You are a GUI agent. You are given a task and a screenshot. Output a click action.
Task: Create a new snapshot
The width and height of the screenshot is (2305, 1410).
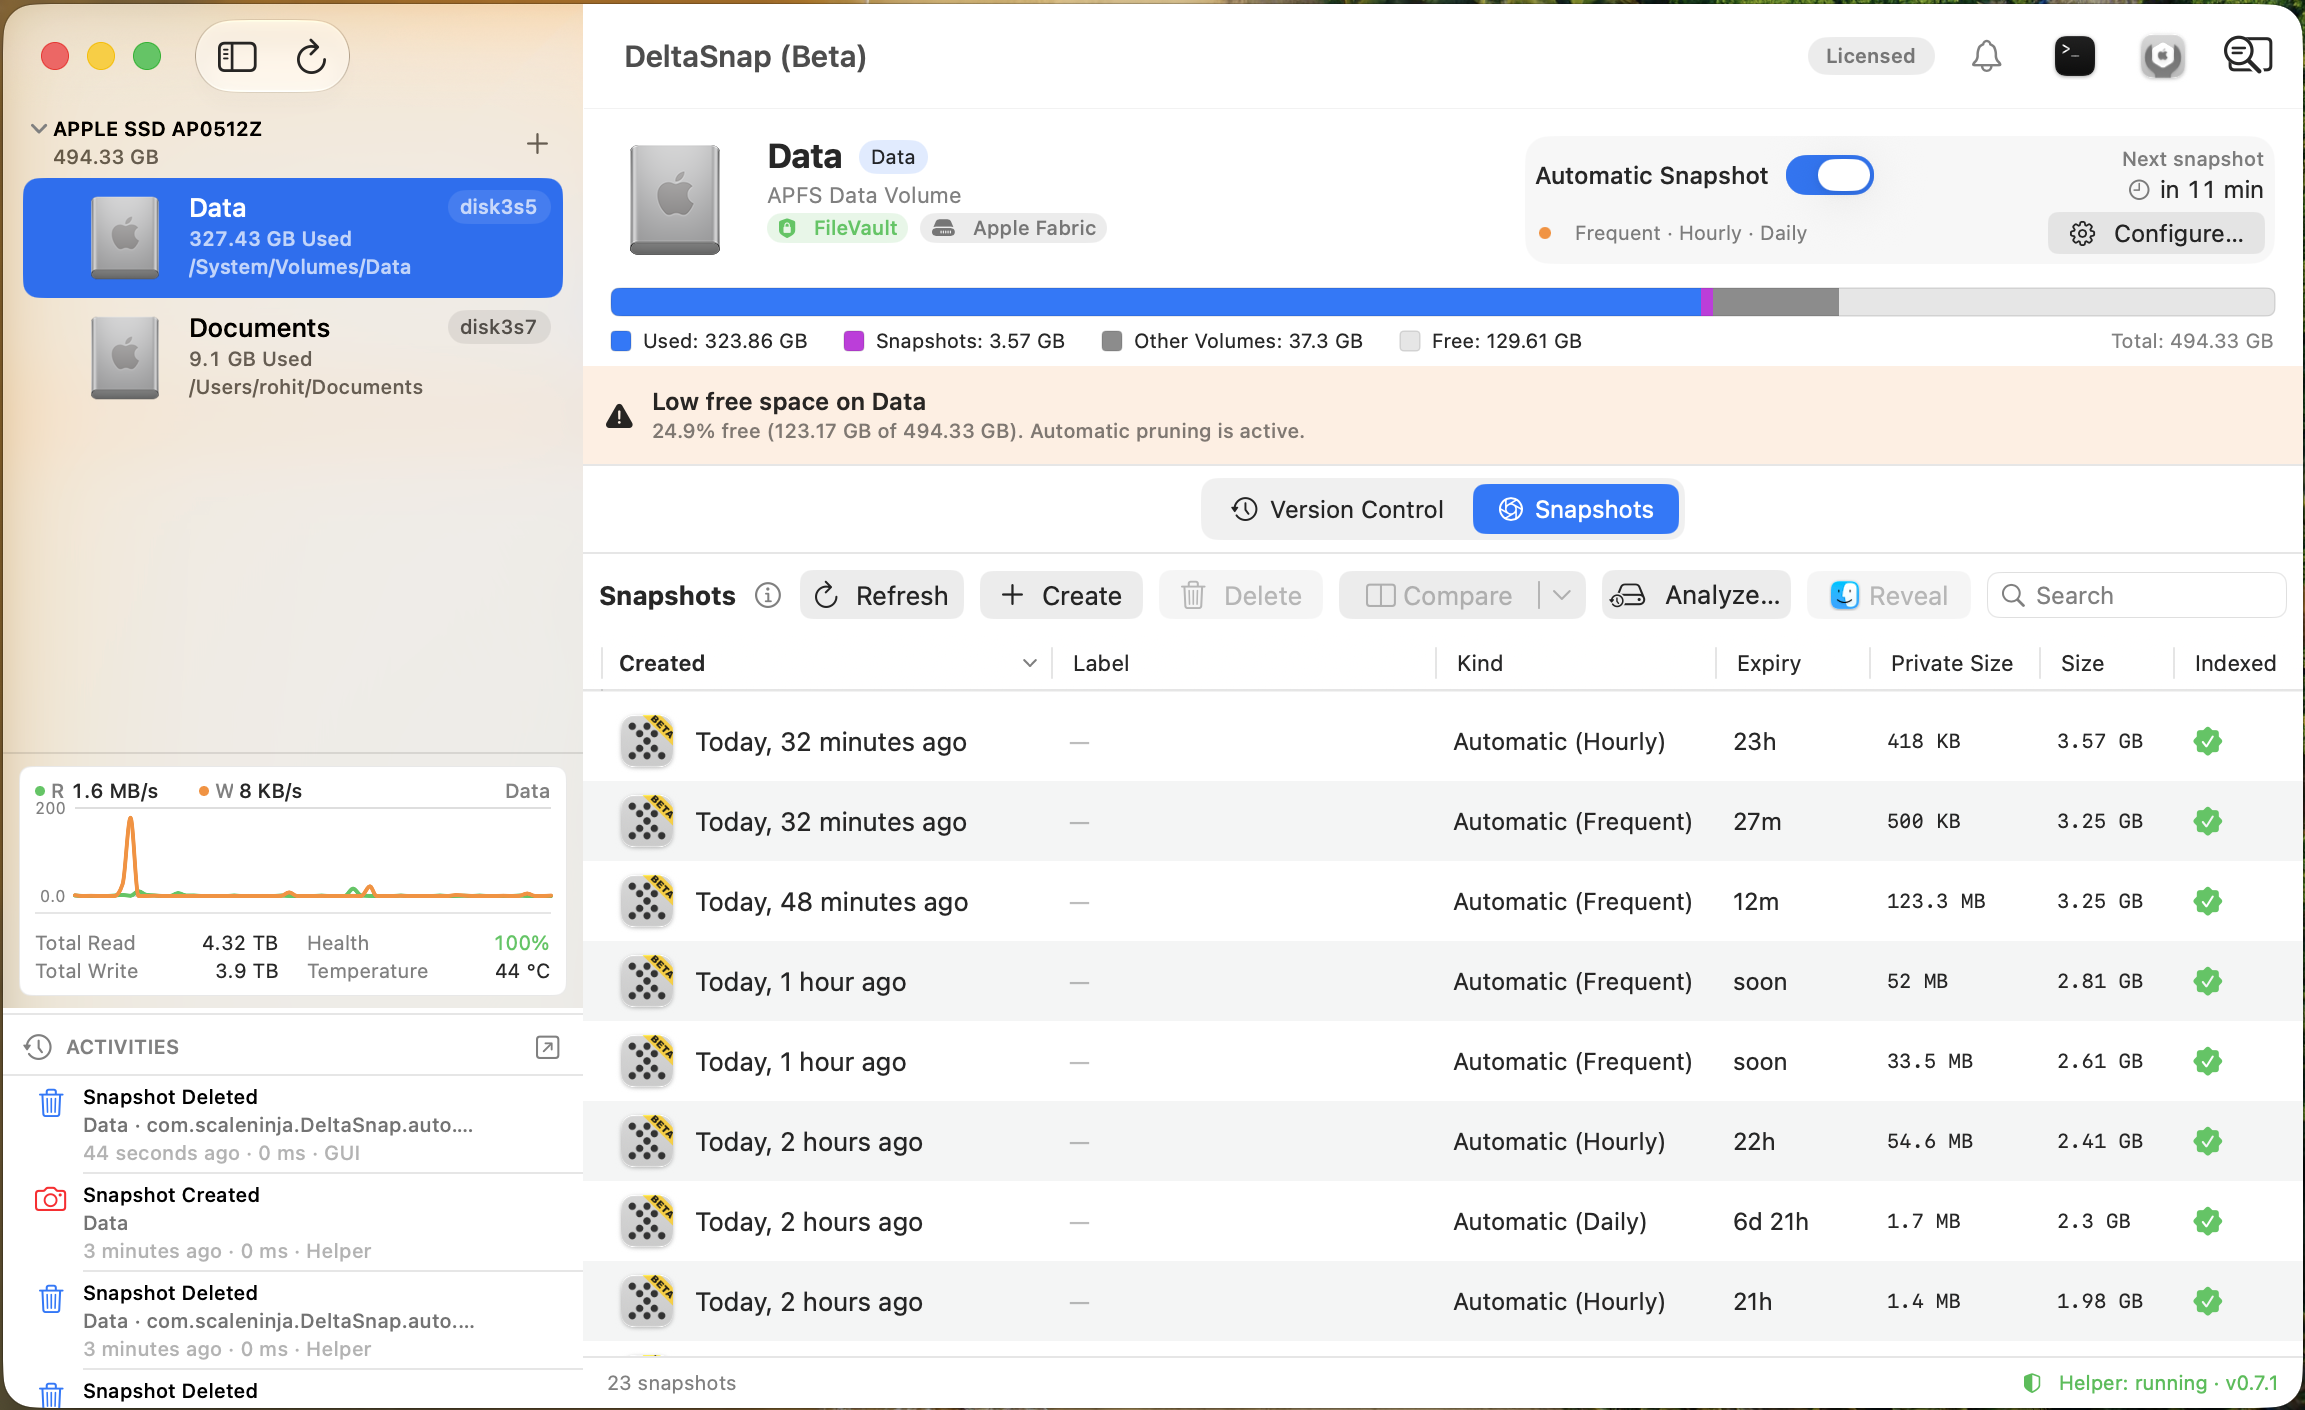1061,596
